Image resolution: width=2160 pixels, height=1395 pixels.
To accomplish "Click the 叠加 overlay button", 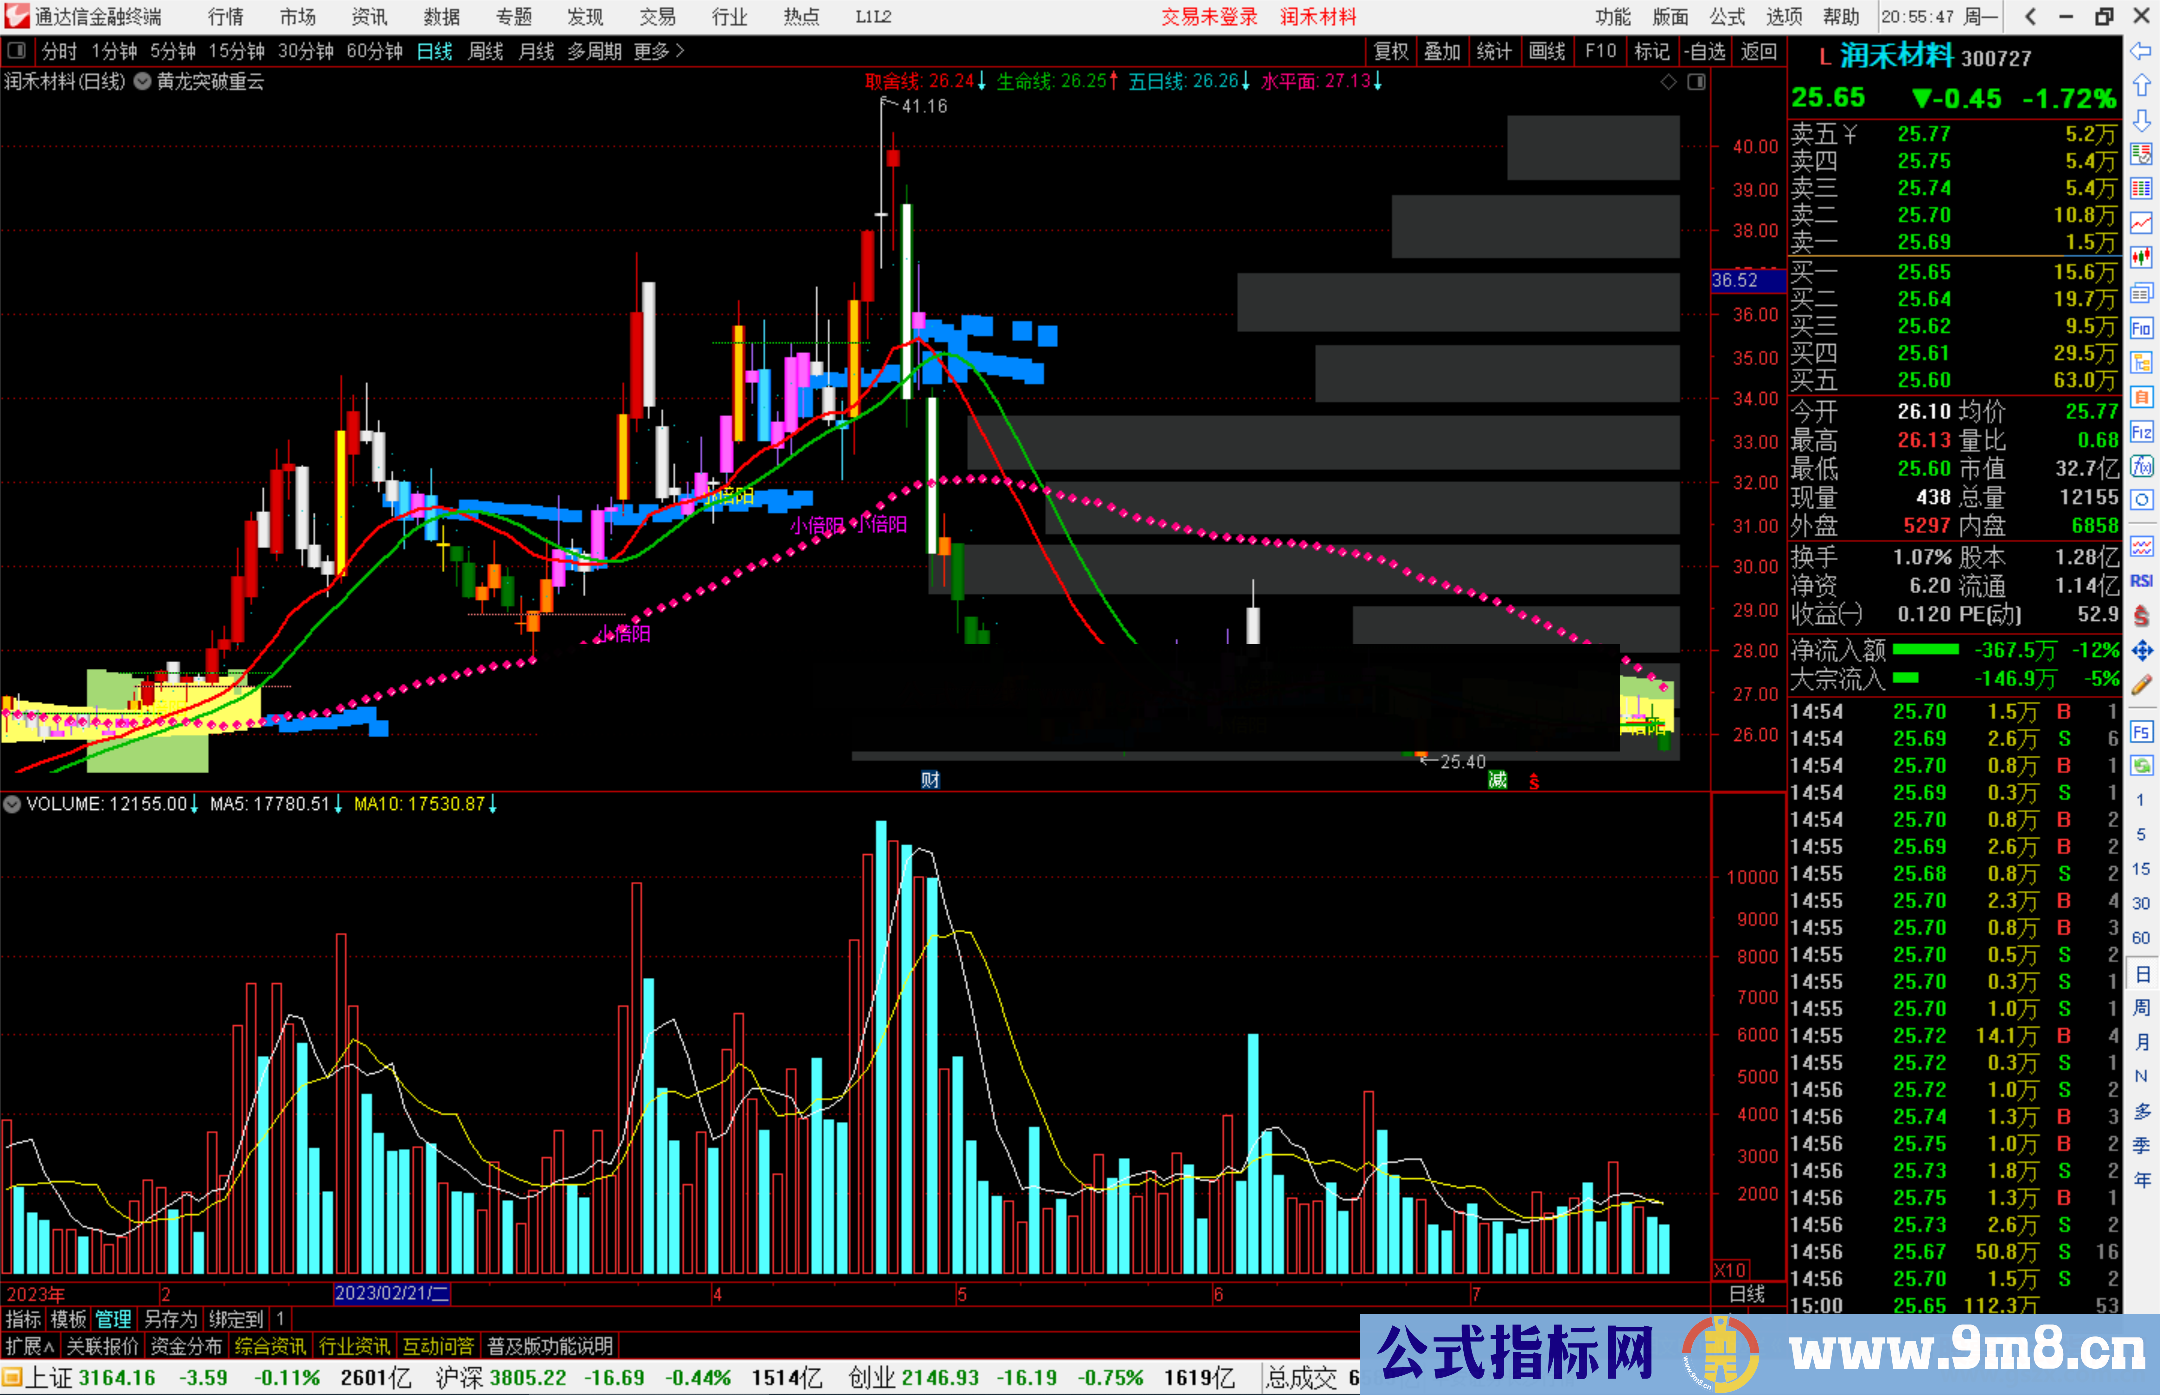I will pyautogui.click(x=1442, y=51).
